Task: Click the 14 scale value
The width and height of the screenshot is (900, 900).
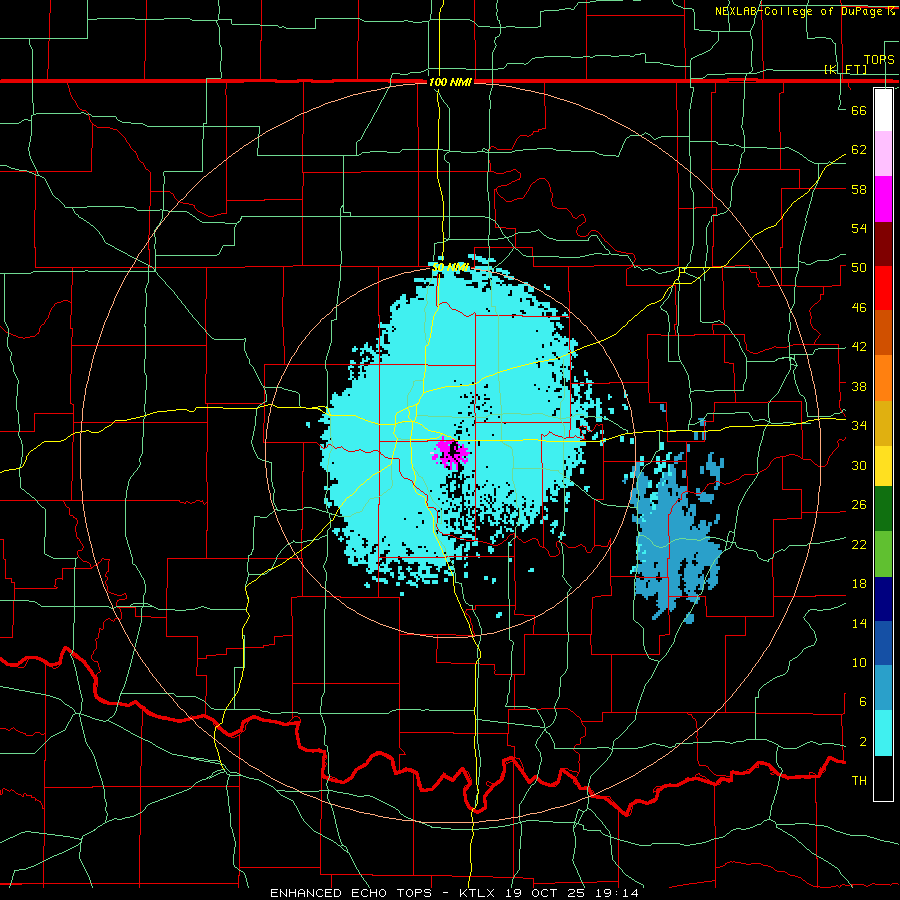Action: (859, 623)
